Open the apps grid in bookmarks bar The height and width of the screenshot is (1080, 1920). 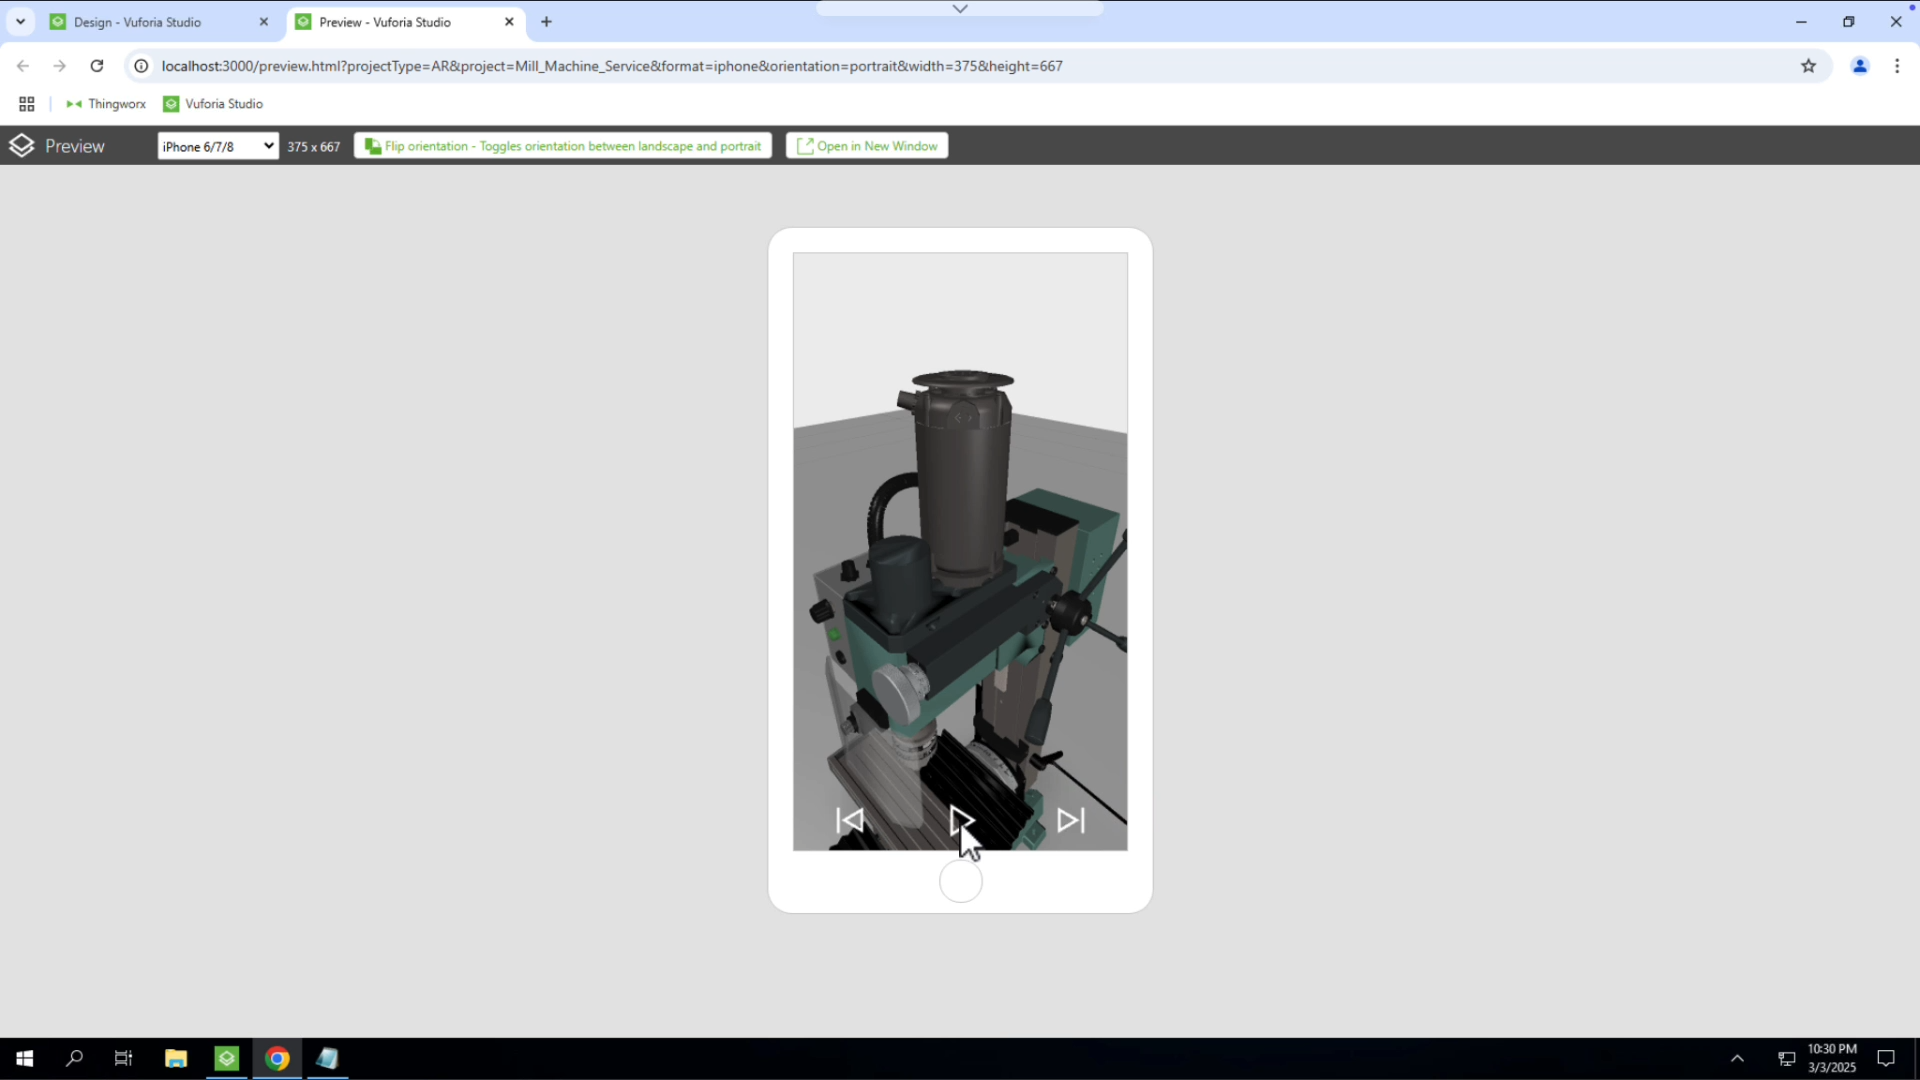(x=27, y=104)
